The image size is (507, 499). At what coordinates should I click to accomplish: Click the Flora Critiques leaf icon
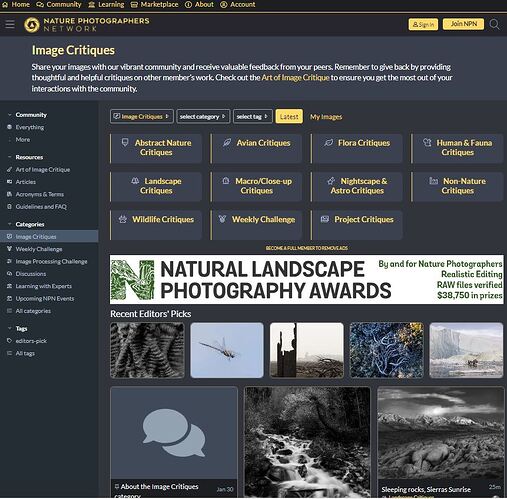[328, 143]
